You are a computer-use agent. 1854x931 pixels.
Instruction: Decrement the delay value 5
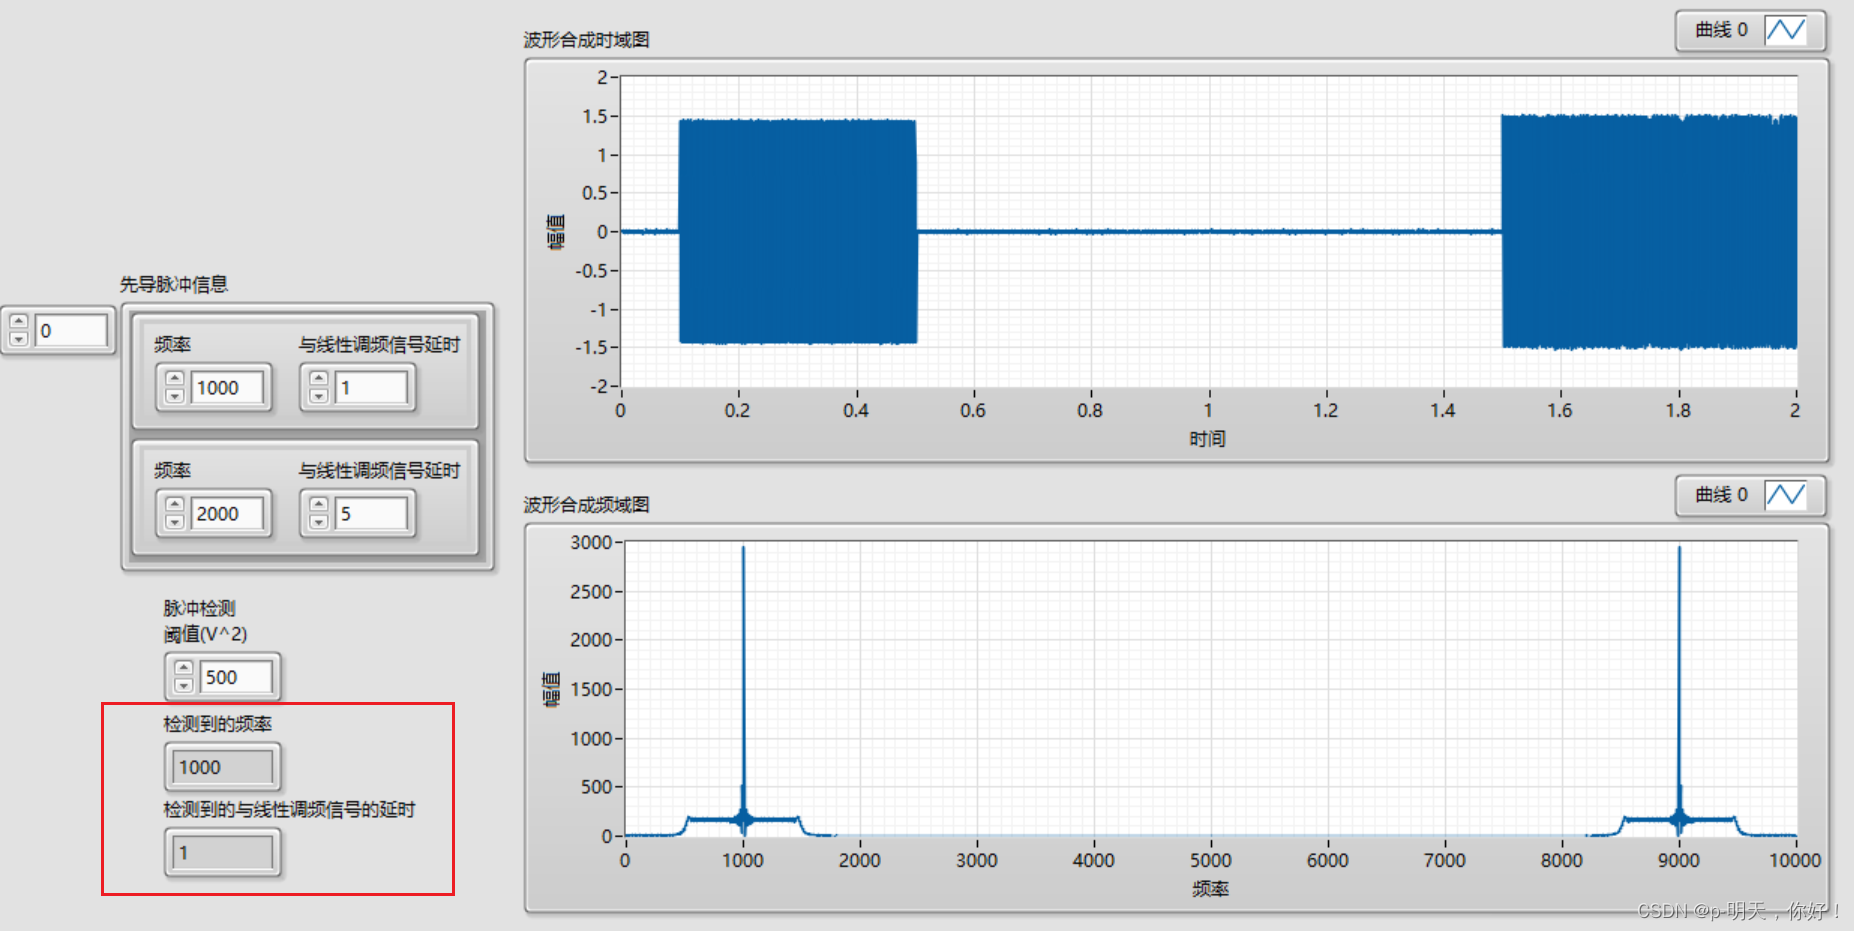coord(319,521)
